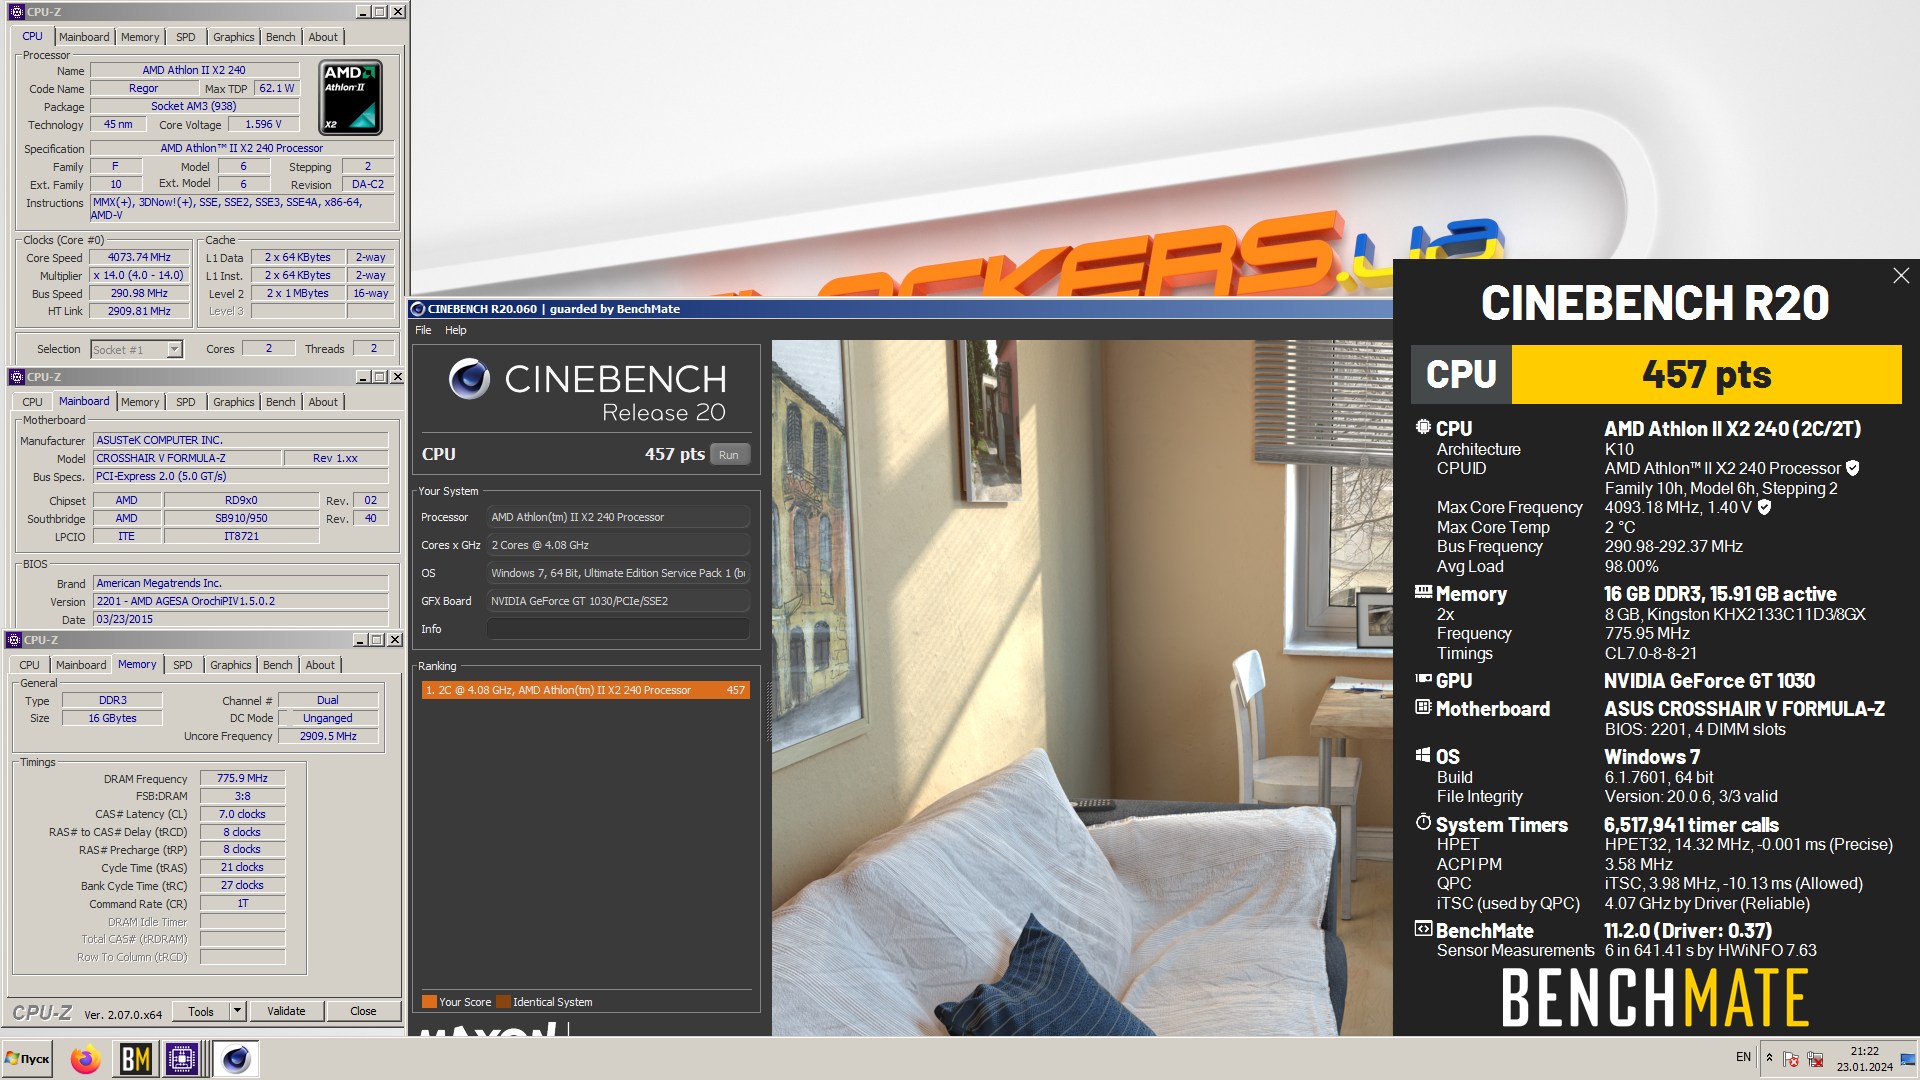Open Memory tab in Mainboard CPU-Z window

(x=140, y=402)
